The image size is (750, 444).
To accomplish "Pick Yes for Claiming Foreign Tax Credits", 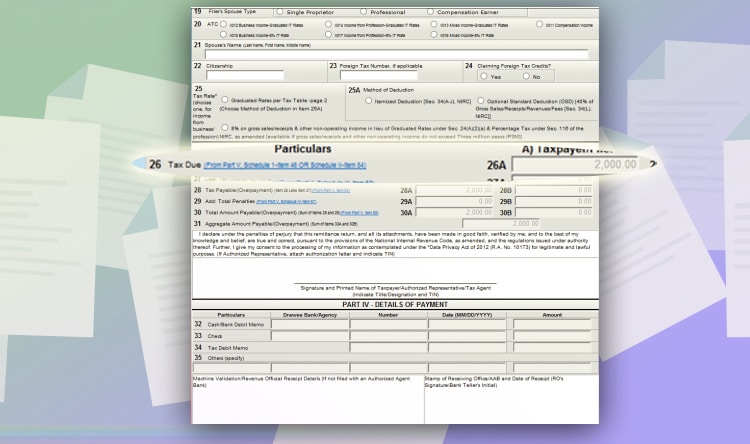I will (x=484, y=76).
